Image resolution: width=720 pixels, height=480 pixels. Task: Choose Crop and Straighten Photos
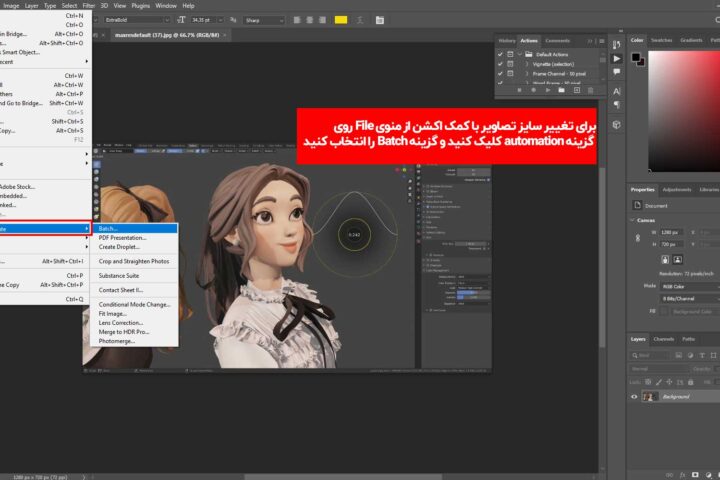134,261
